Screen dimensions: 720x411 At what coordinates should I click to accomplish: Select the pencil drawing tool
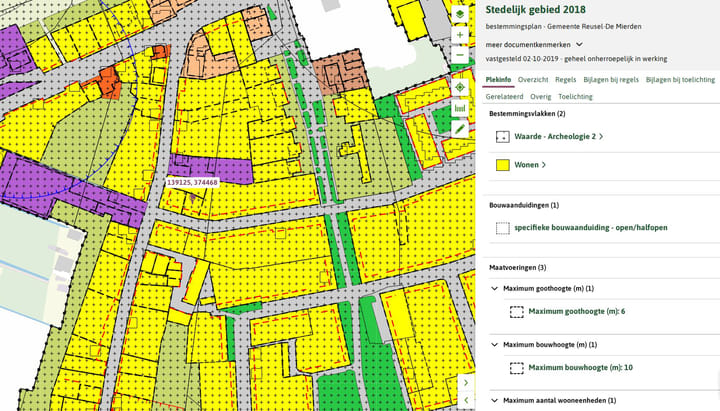click(x=459, y=129)
